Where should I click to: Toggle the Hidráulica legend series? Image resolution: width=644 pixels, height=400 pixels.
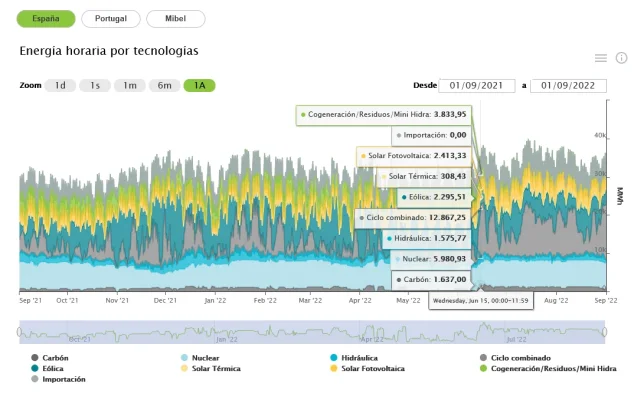tap(354, 358)
